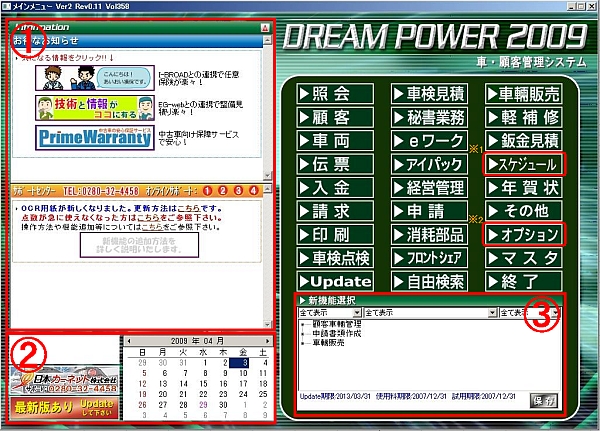The width and height of the screenshot is (600, 431).
Task: Open 自由検索 search
Action: [429, 282]
